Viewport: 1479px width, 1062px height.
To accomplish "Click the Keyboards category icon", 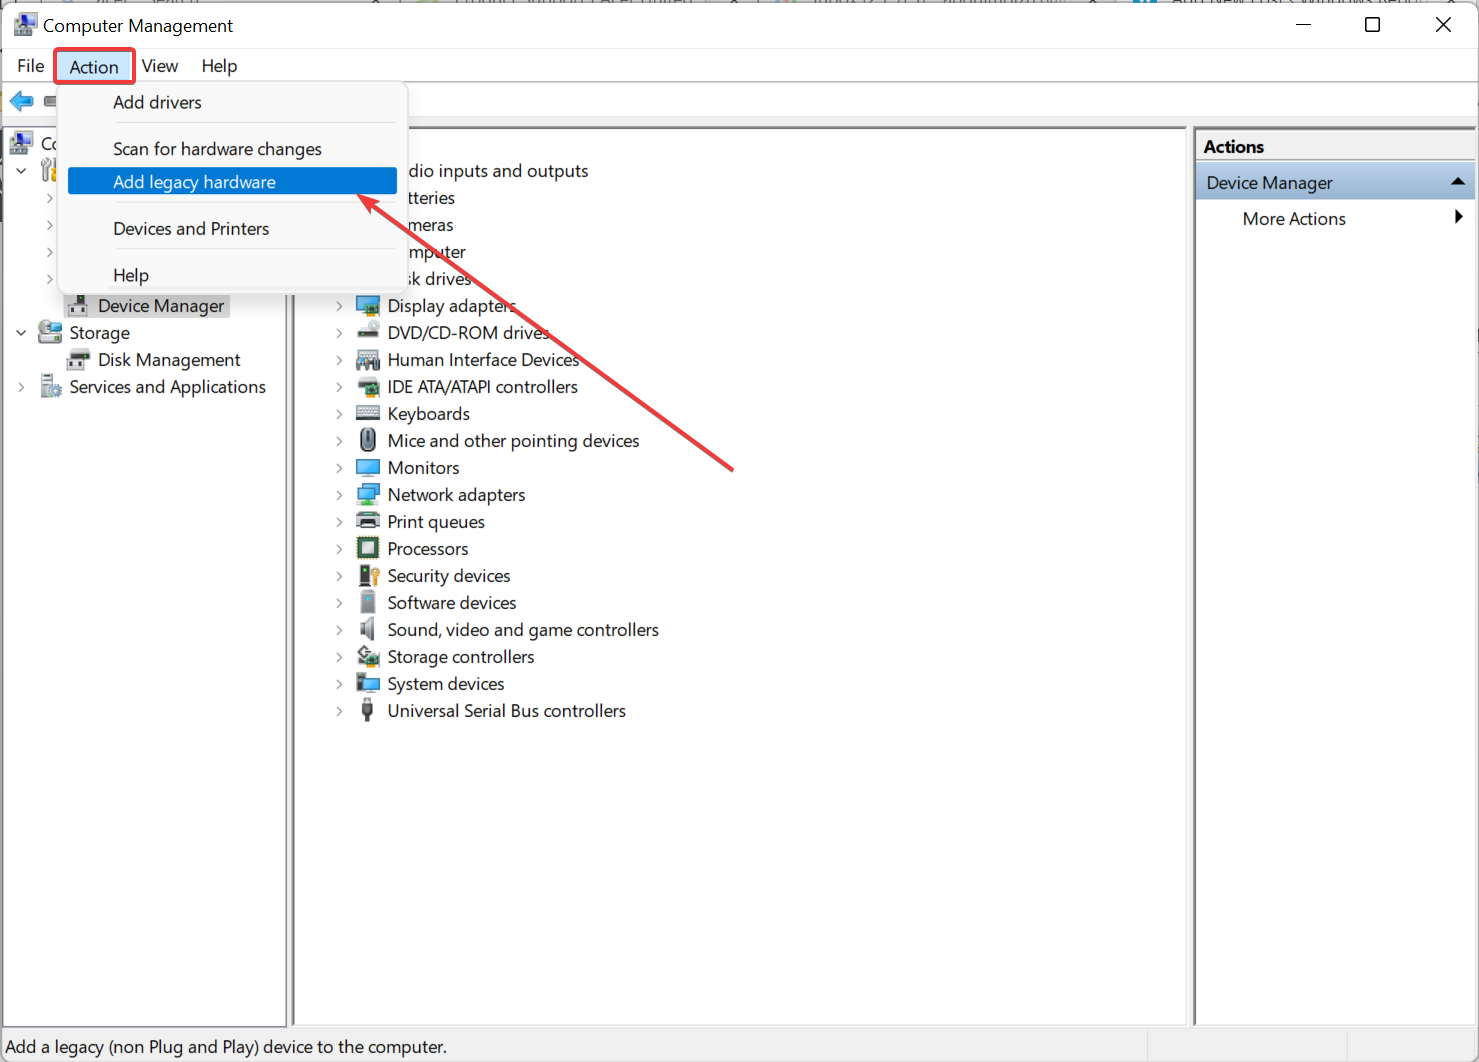I will point(368,414).
